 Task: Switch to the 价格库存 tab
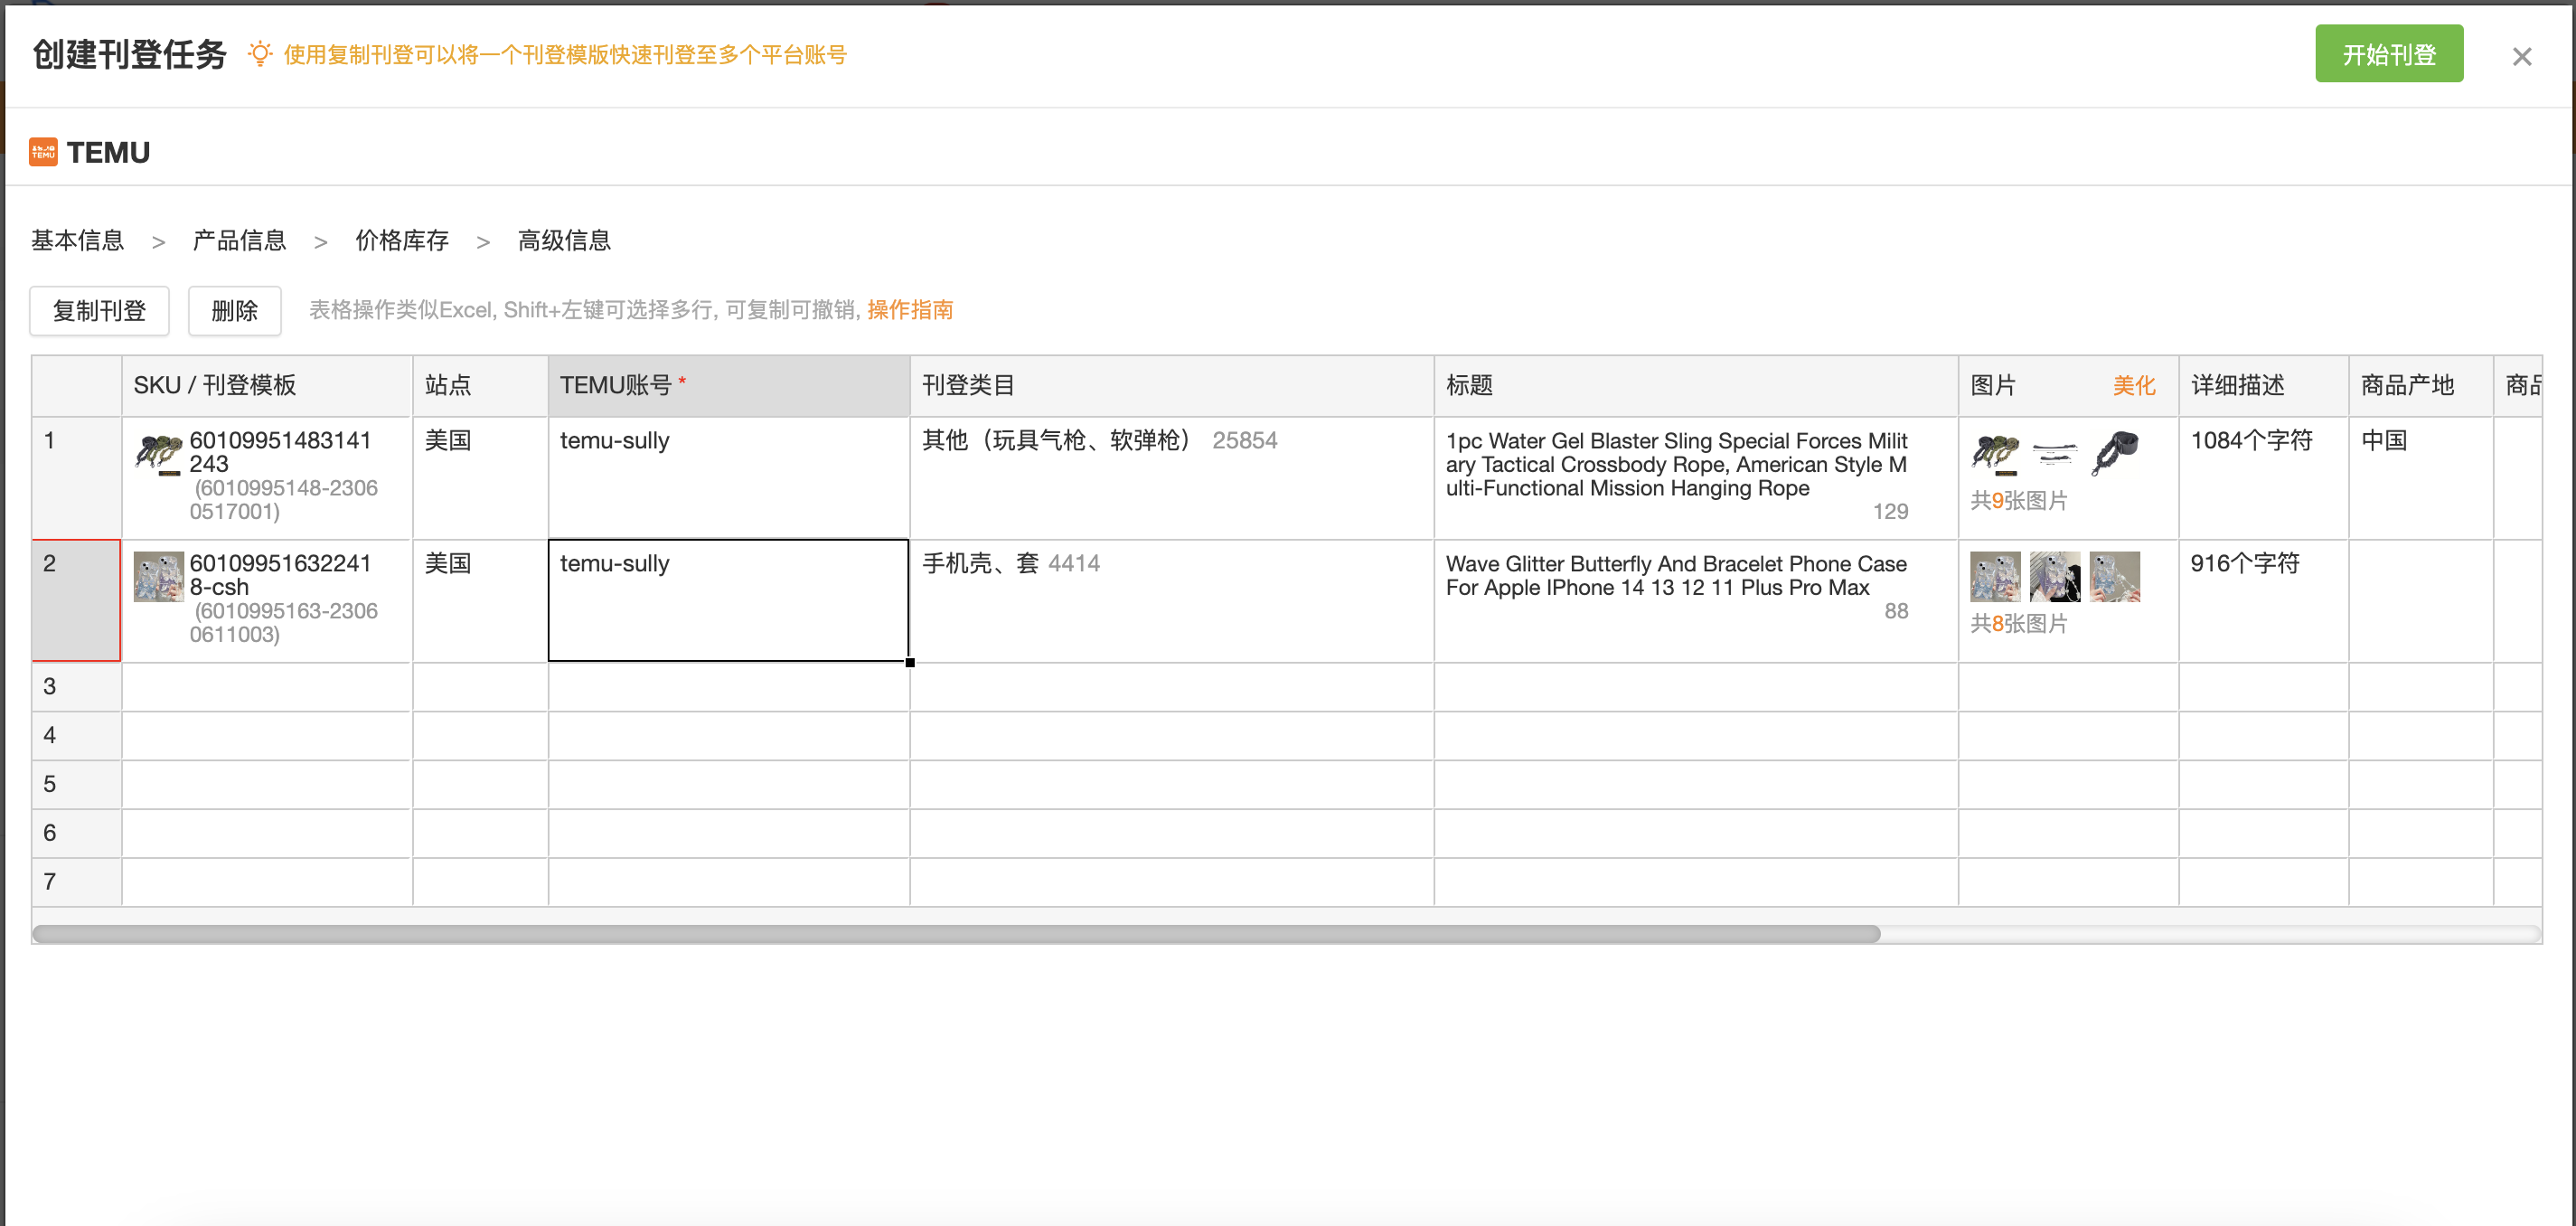click(x=402, y=241)
